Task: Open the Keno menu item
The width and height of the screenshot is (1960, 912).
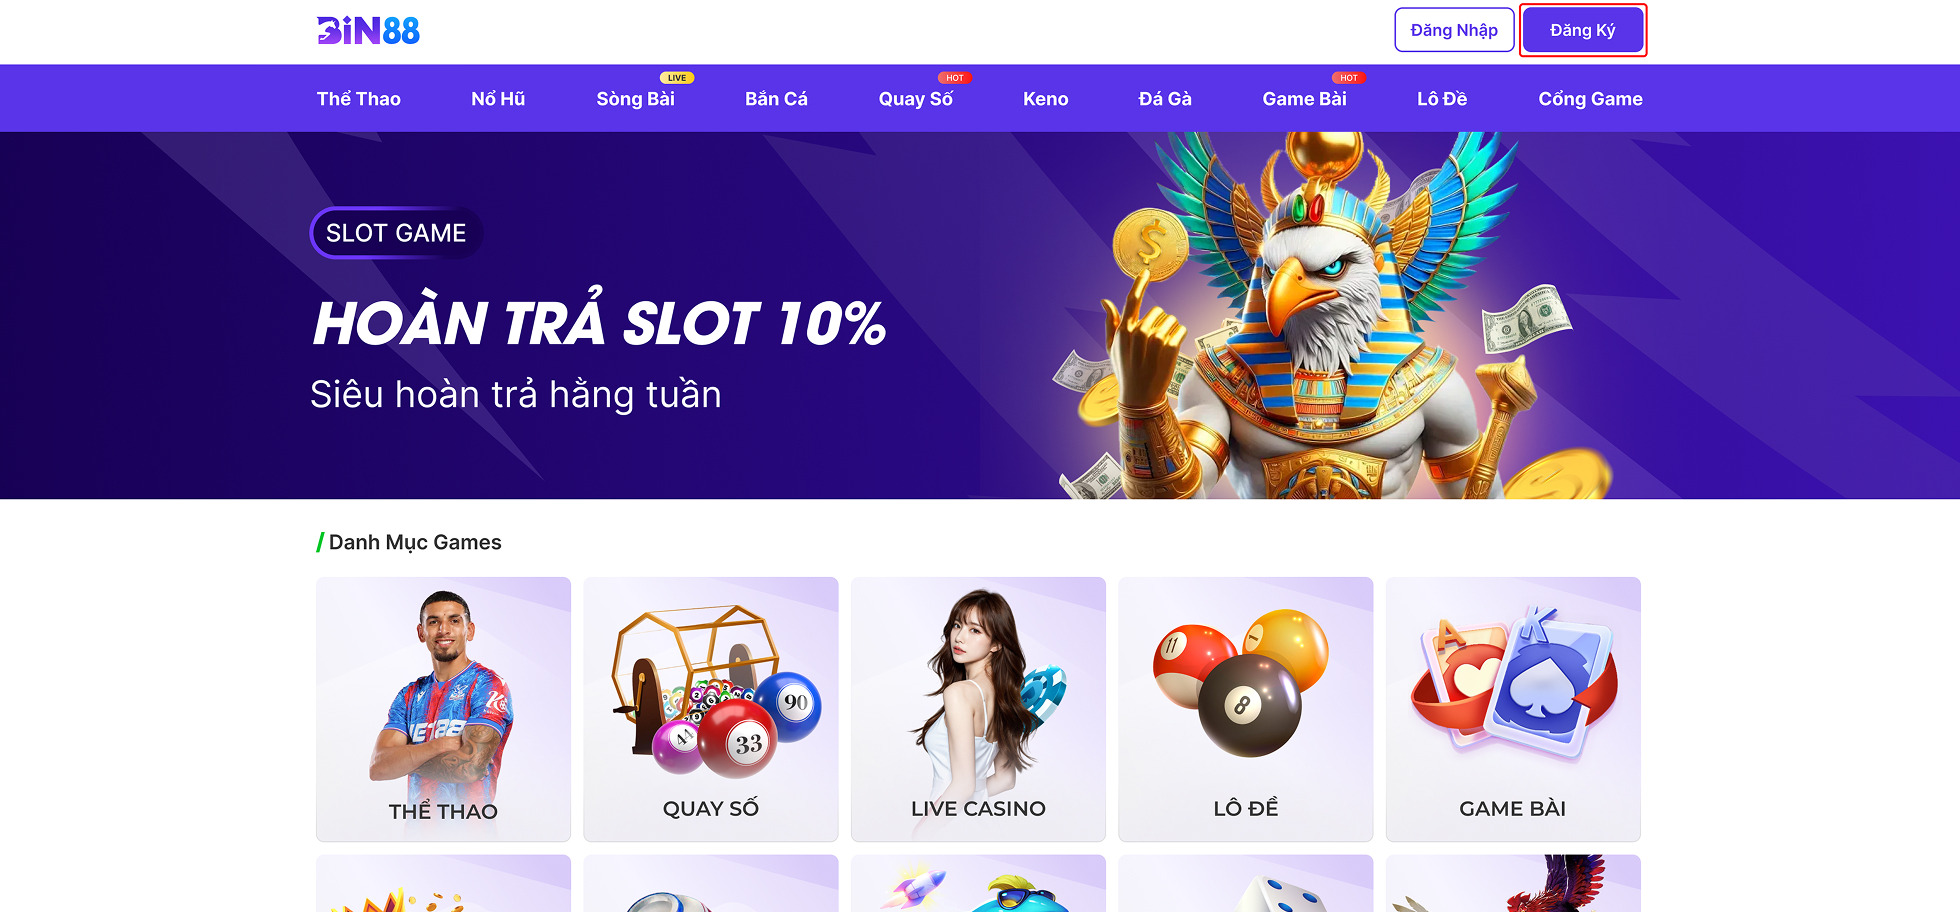Action: (1046, 99)
